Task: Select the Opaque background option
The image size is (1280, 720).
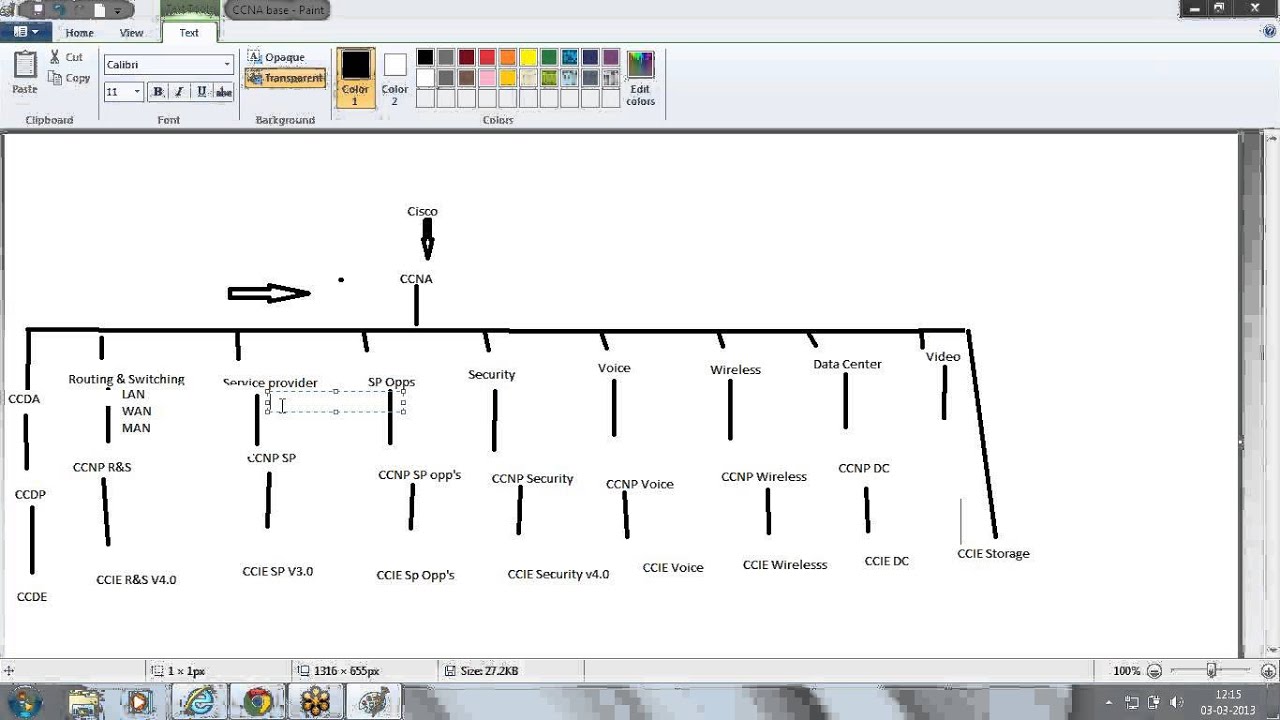Action: 277,57
